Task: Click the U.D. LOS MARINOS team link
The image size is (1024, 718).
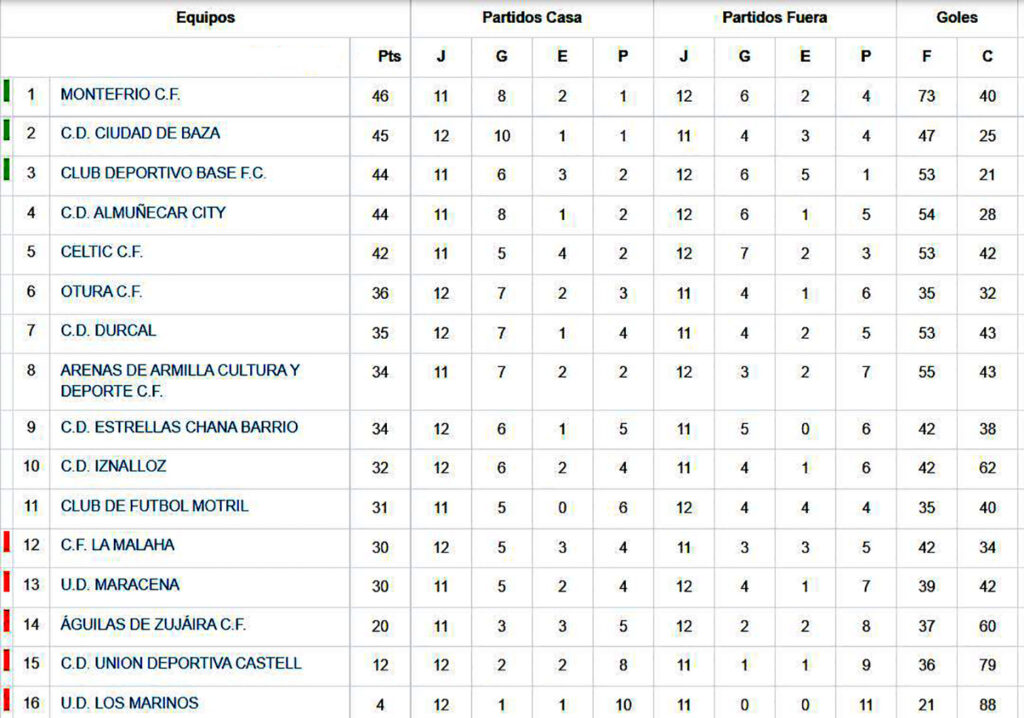Action: pos(129,703)
